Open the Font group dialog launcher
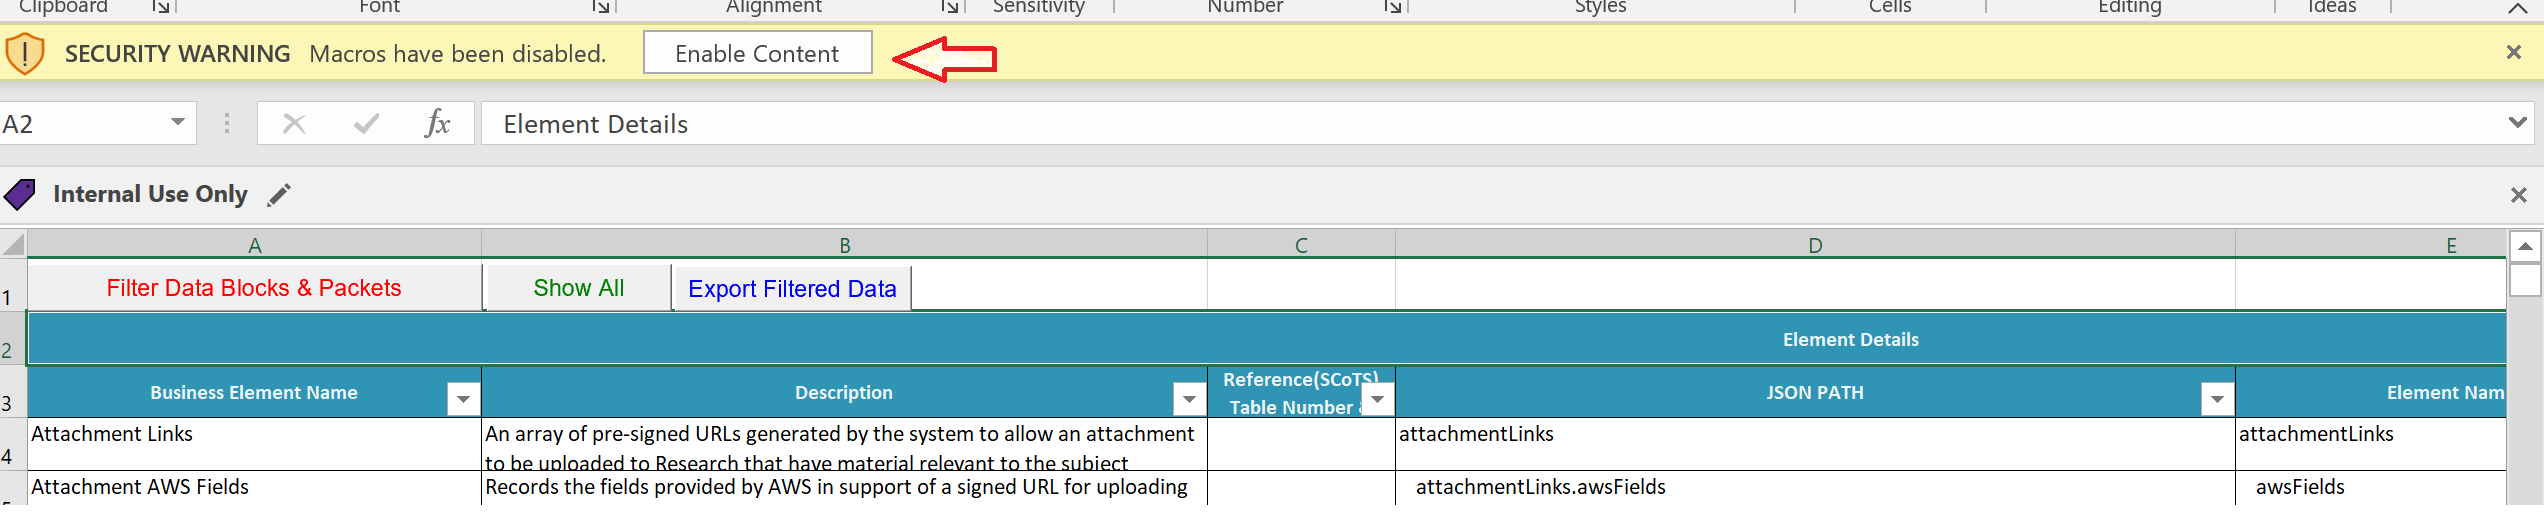This screenshot has height=514, width=2544. pyautogui.click(x=600, y=6)
